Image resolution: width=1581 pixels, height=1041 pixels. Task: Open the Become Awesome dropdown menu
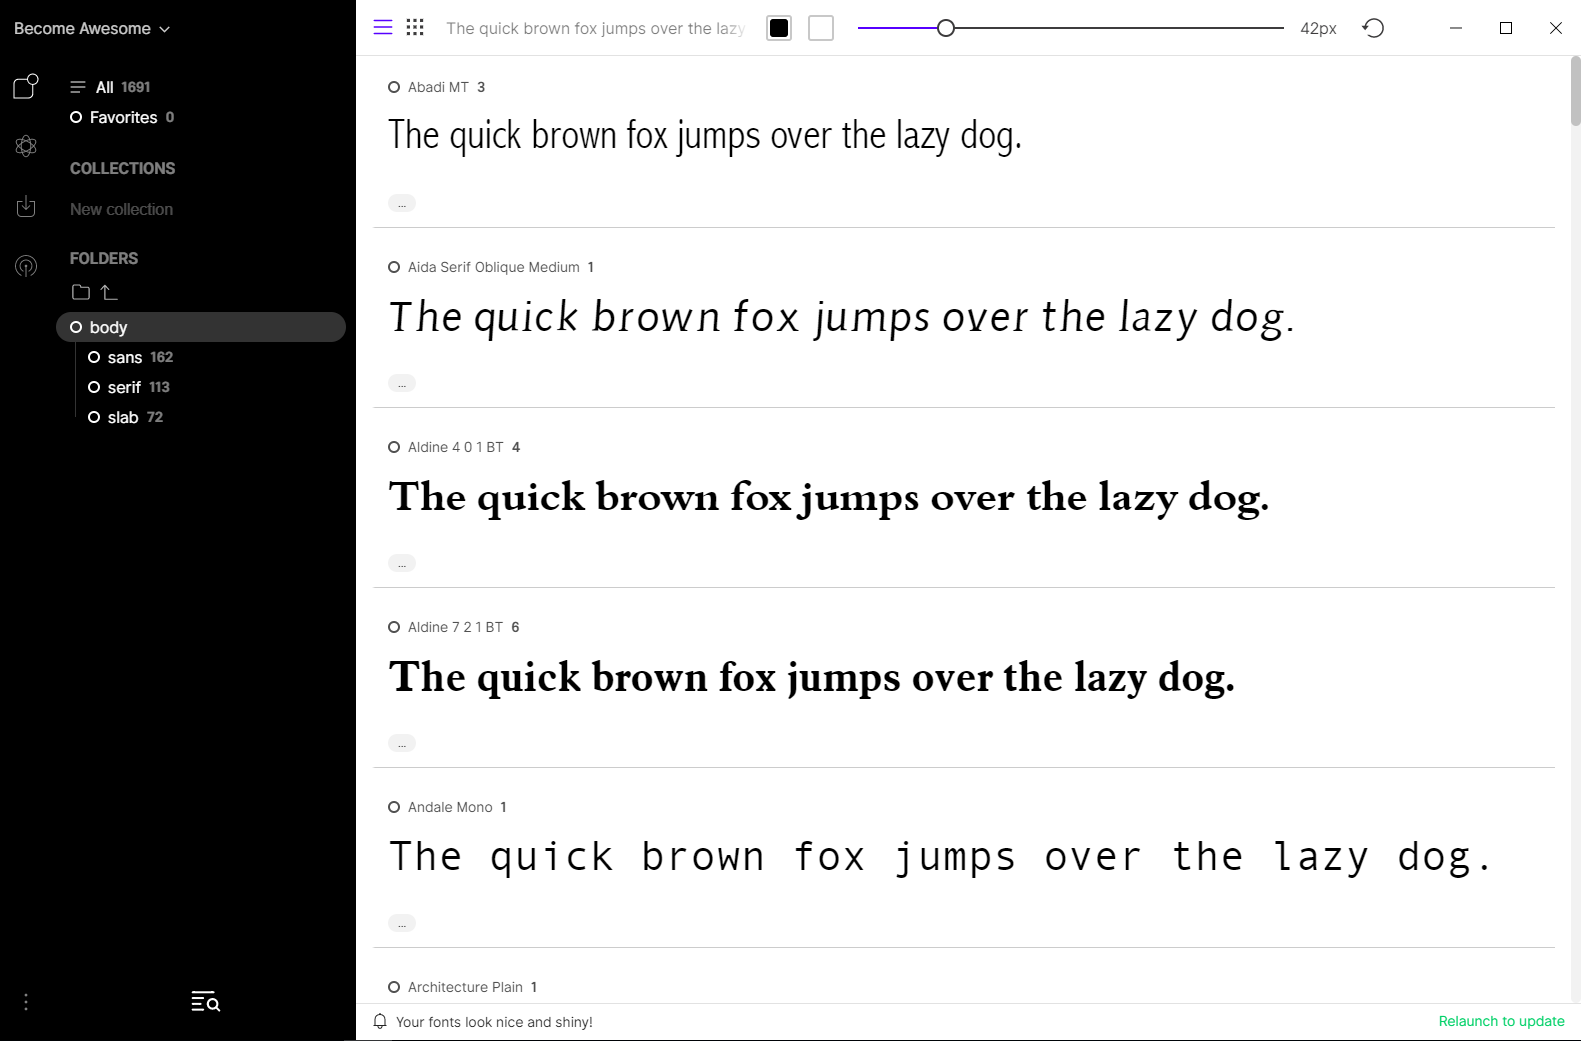pos(91,28)
